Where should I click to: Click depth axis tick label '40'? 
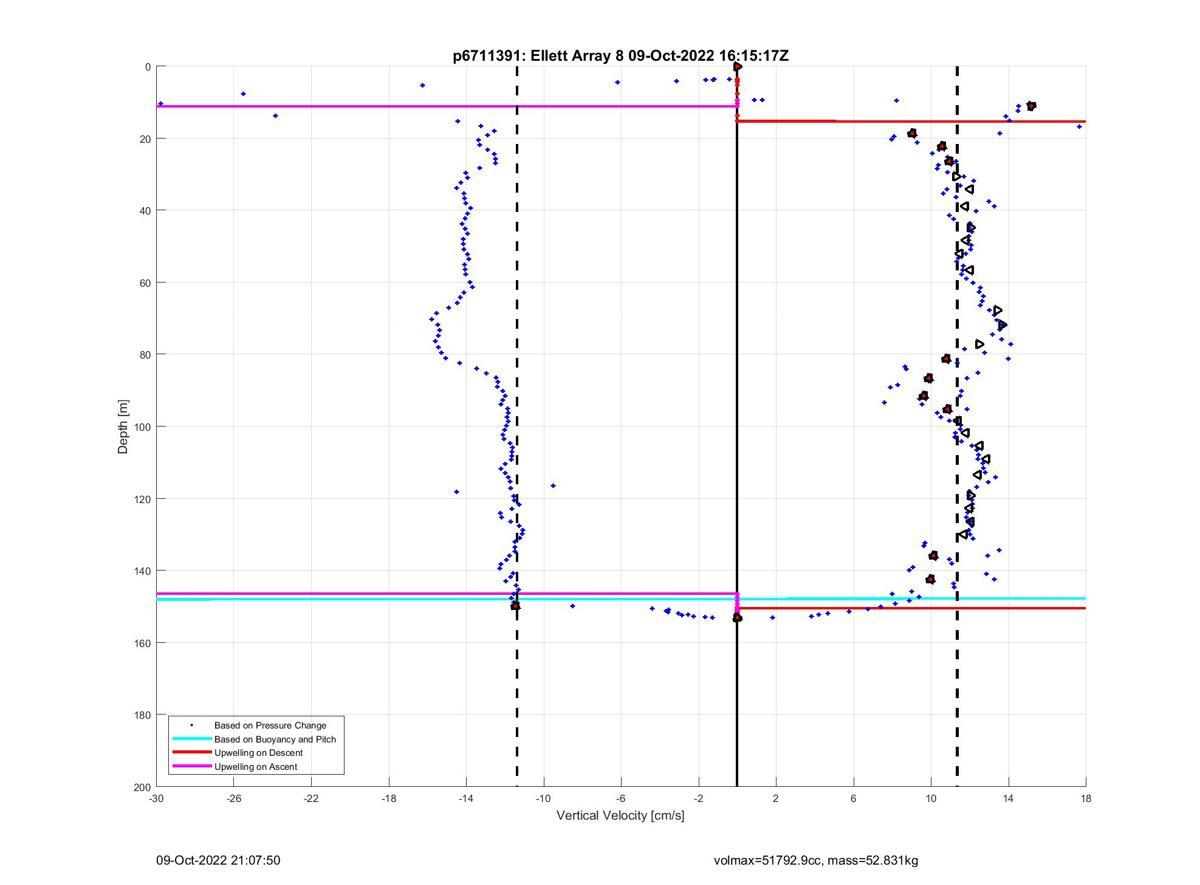[x=145, y=211]
